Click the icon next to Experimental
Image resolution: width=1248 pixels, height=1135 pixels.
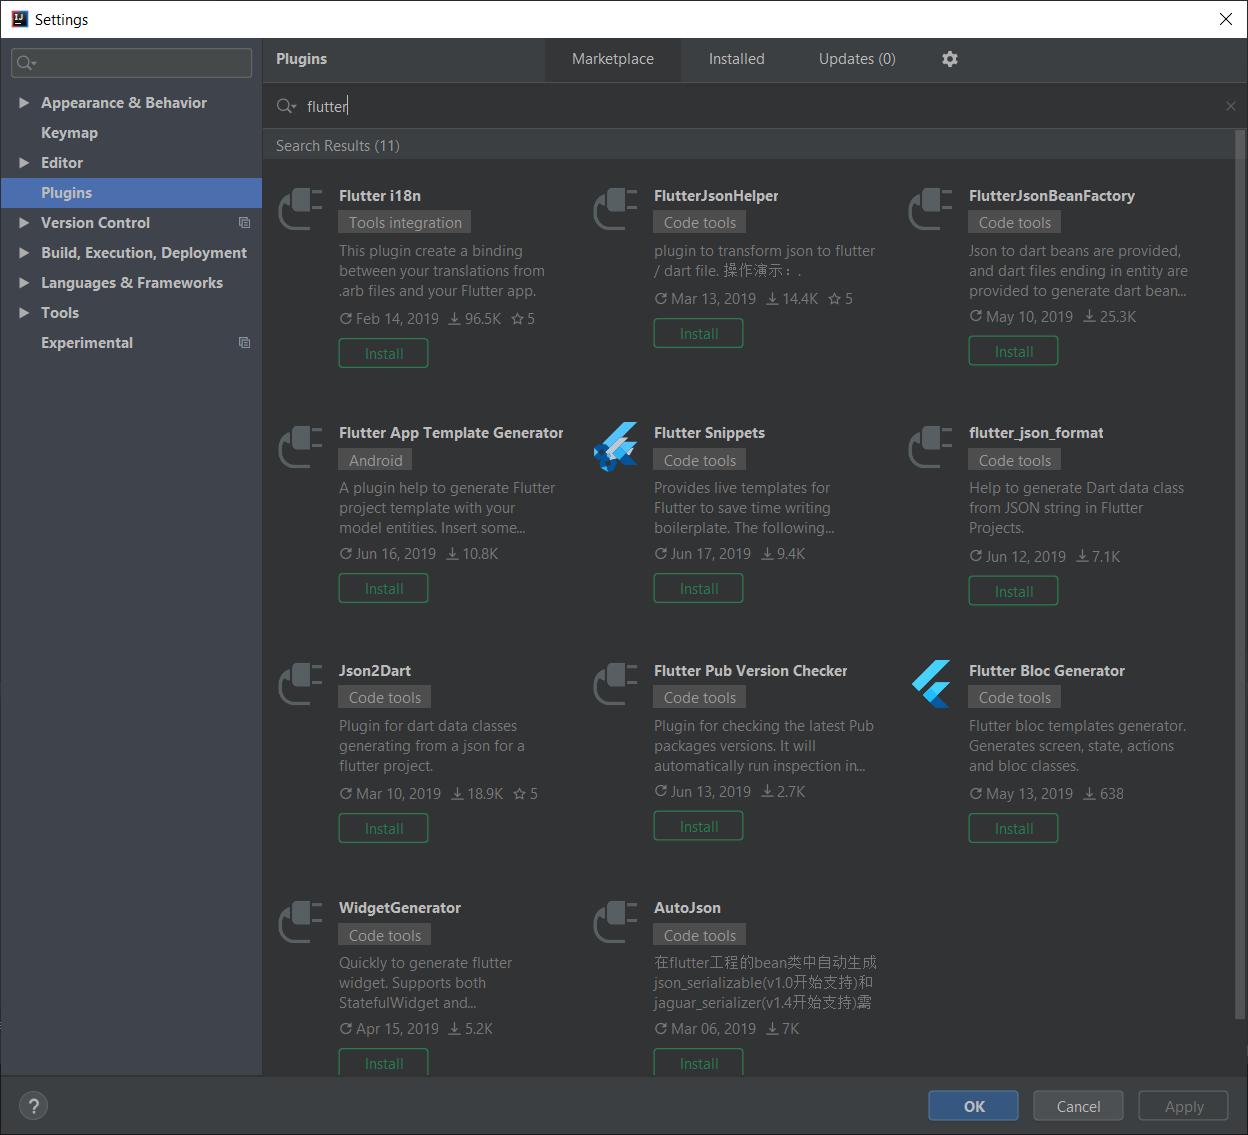[244, 342]
